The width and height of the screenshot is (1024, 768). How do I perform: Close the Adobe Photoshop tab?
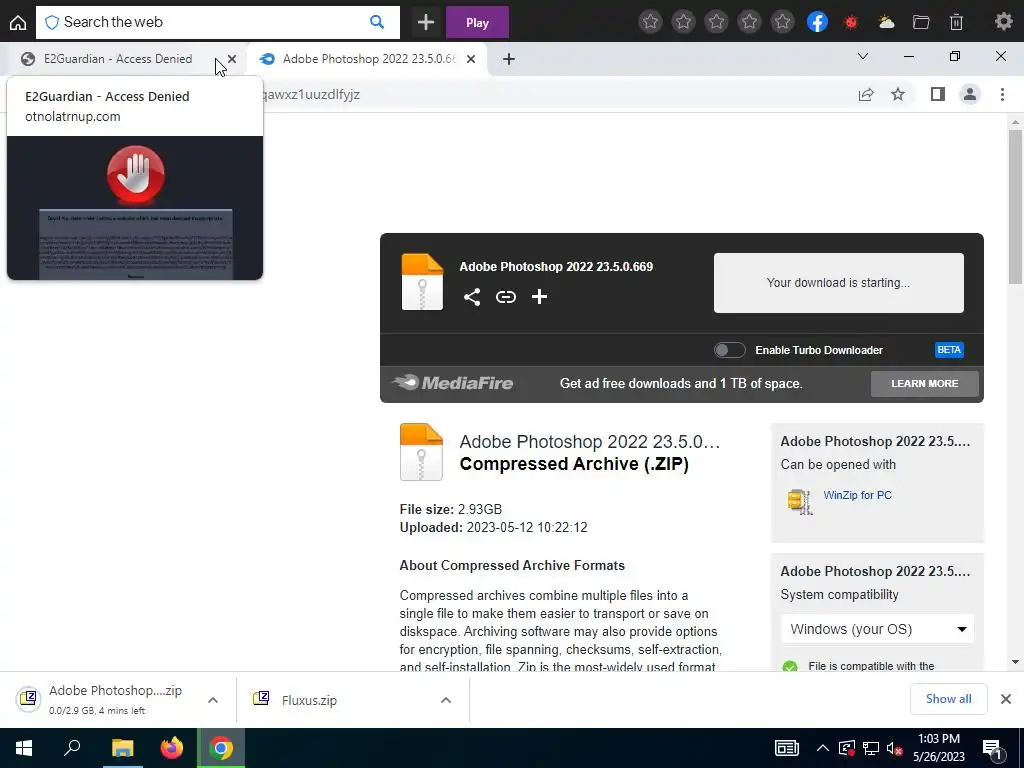(x=471, y=59)
